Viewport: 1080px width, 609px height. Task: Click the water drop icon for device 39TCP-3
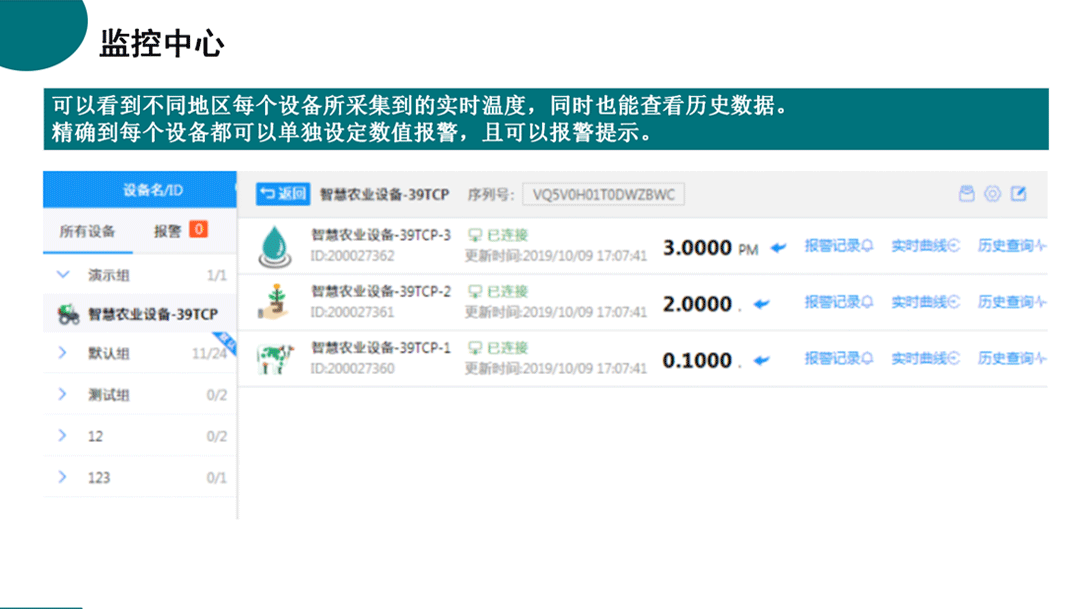coord(272,246)
